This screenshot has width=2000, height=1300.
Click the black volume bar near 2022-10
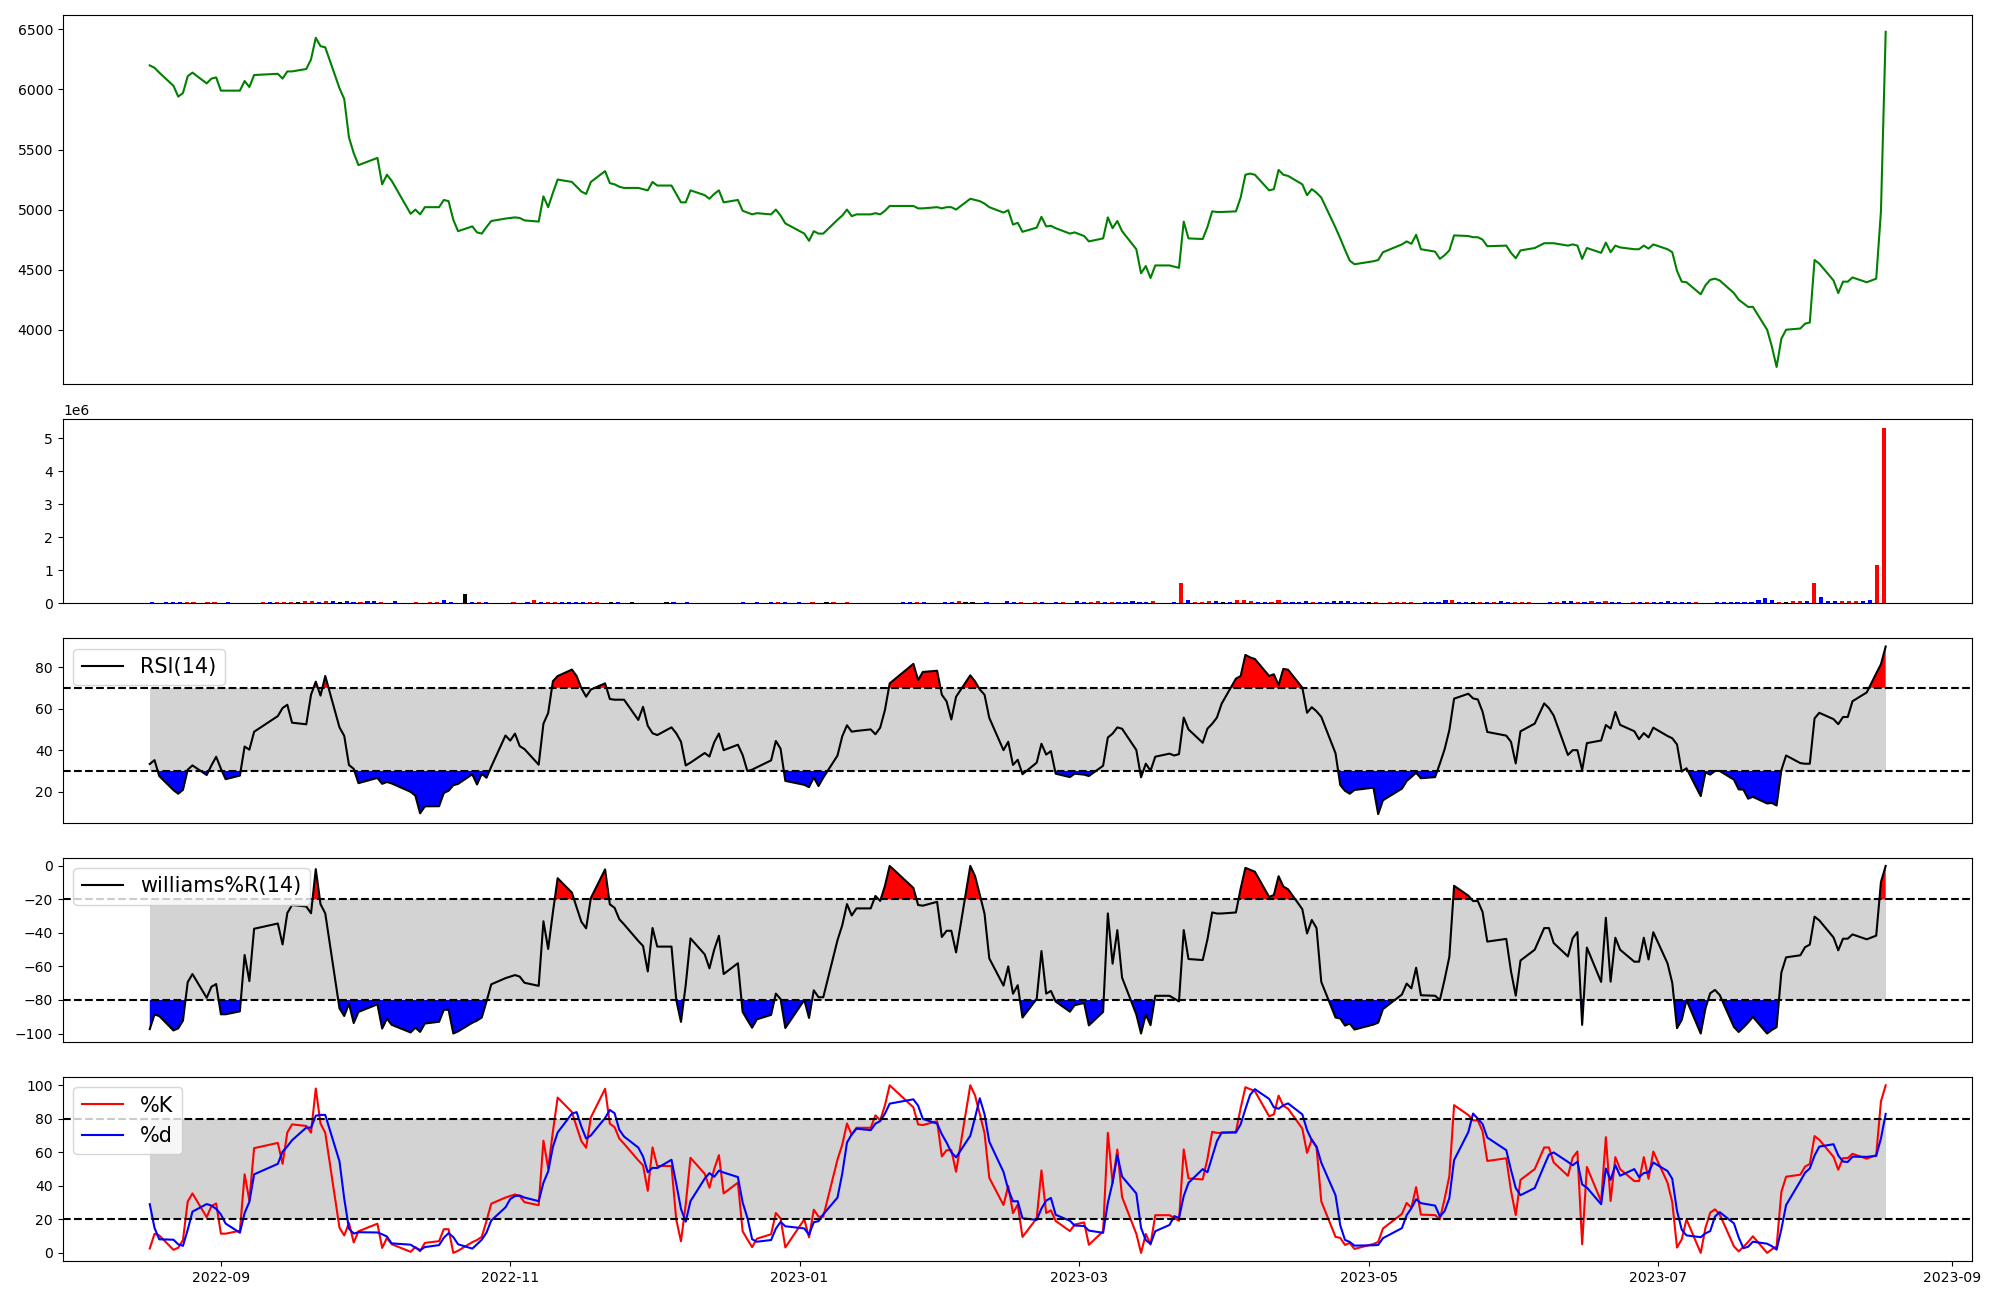[x=465, y=599]
